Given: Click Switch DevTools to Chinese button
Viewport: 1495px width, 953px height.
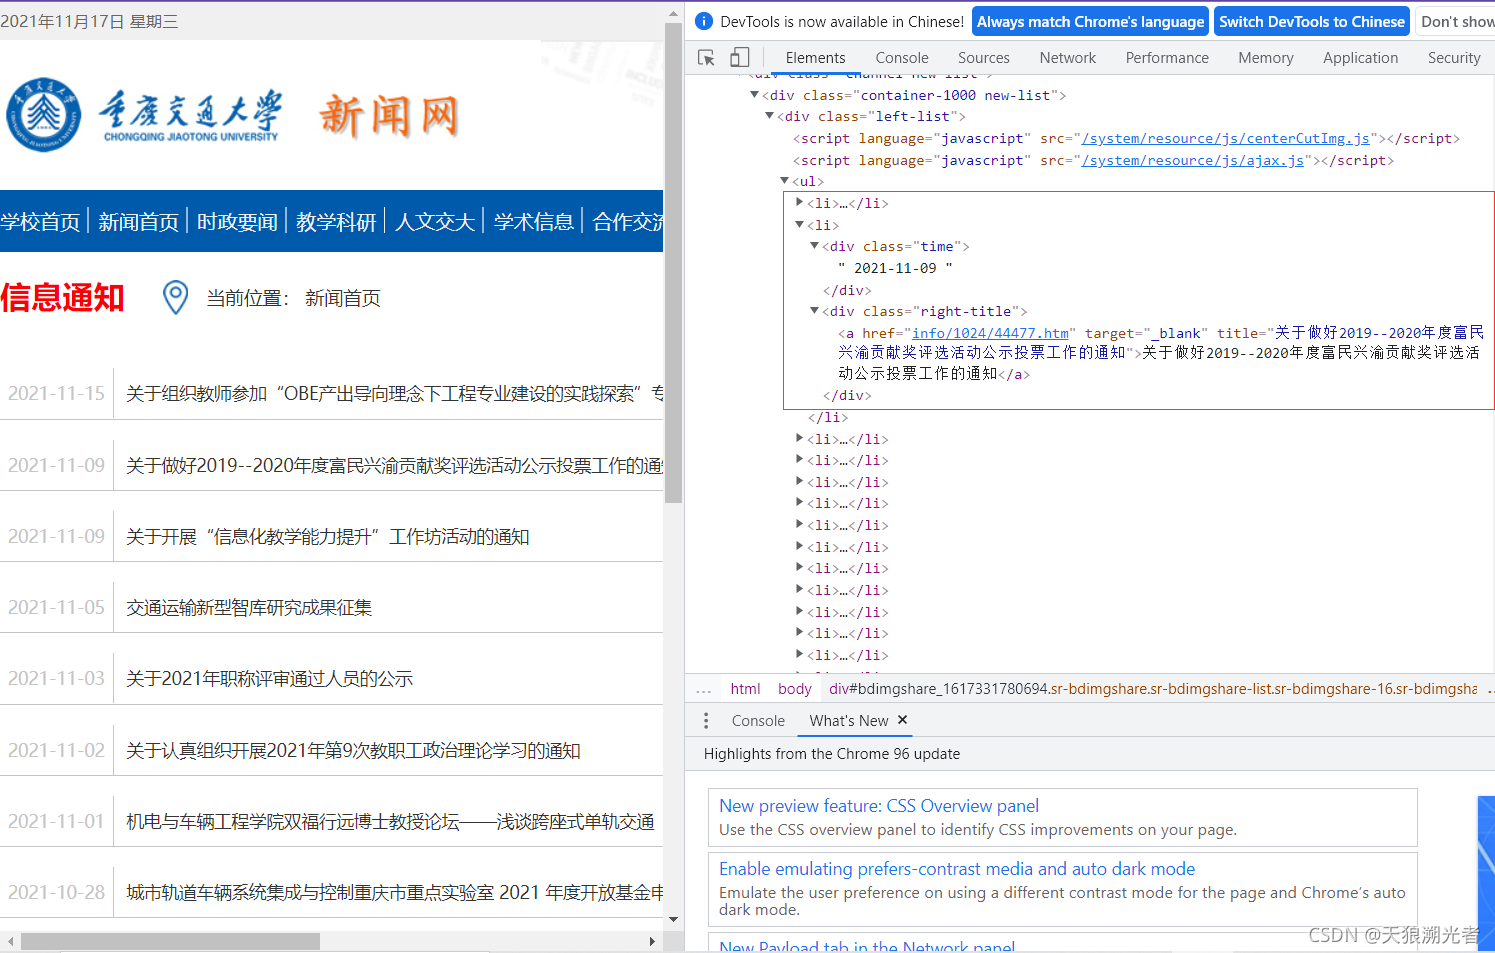Looking at the screenshot, I should click(1312, 21).
